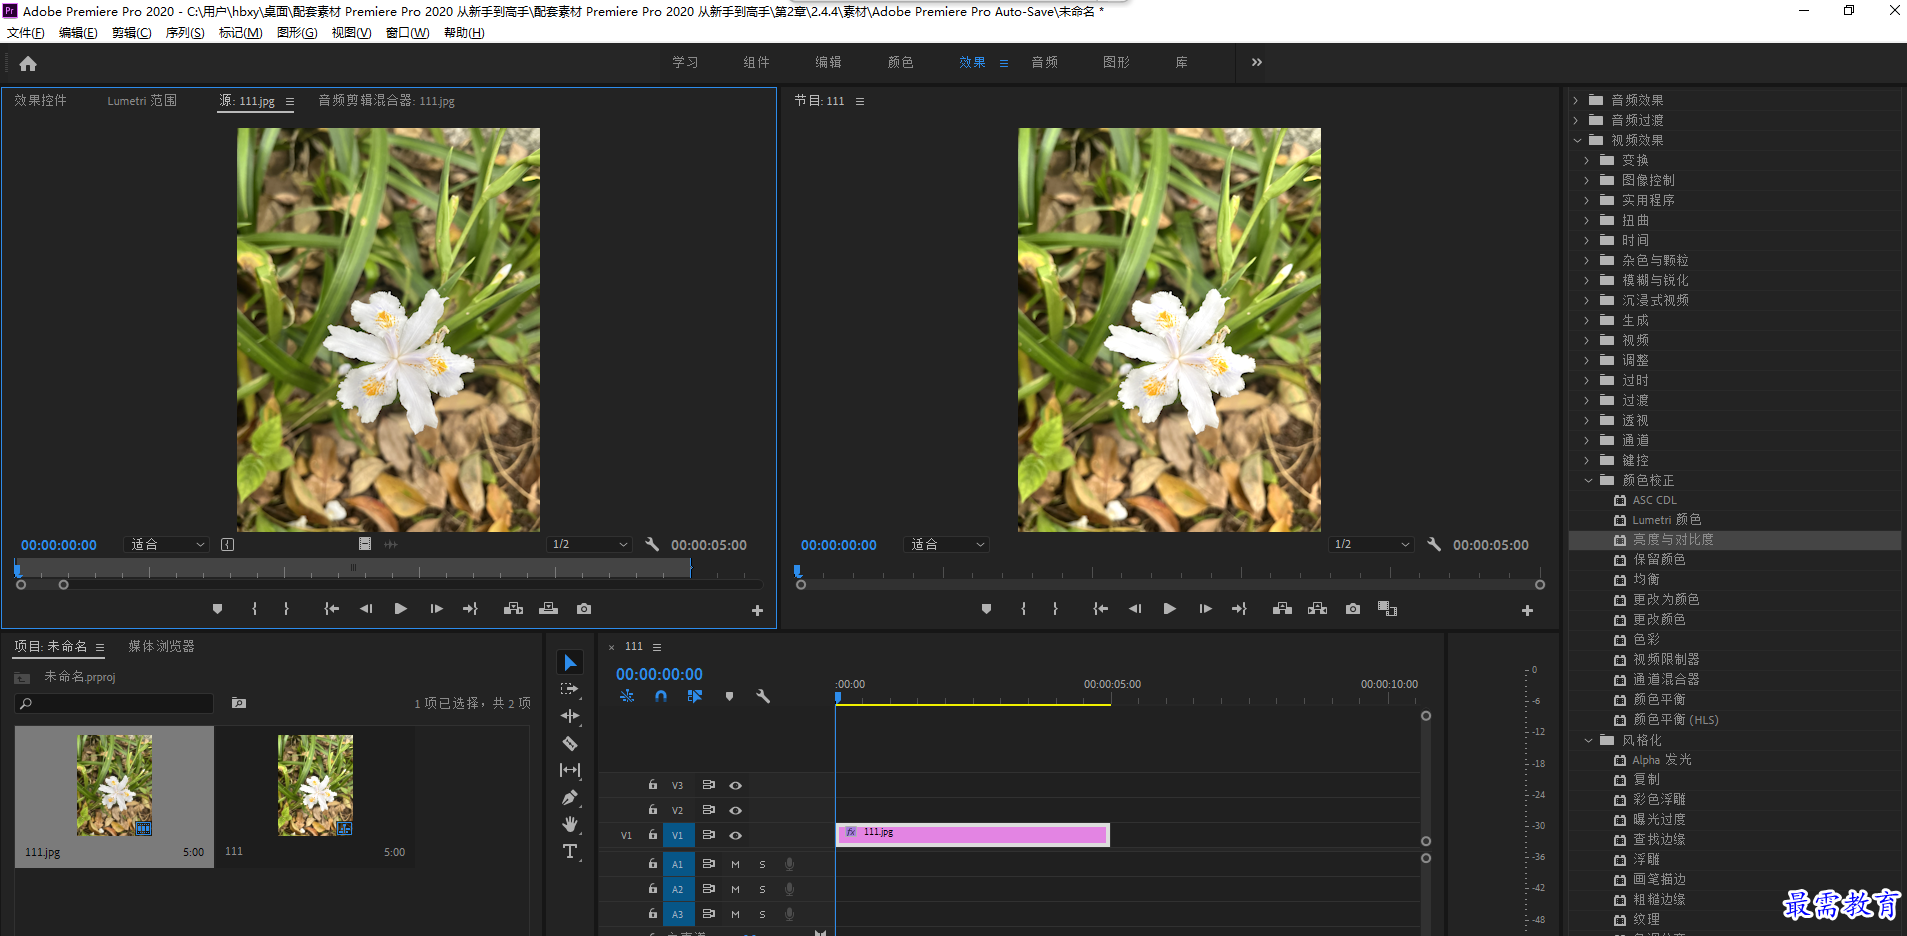This screenshot has height=936, width=1907.
Task: Export frame from Program monitor camera icon
Action: tap(1353, 608)
